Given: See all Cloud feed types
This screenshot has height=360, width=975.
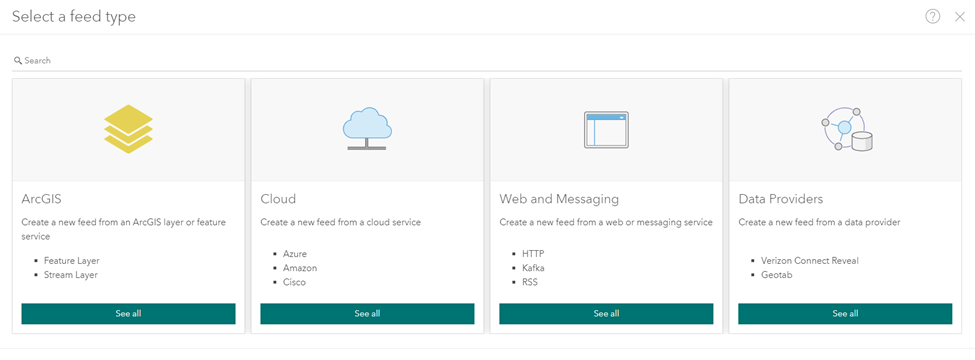Looking at the screenshot, I should (x=367, y=313).
